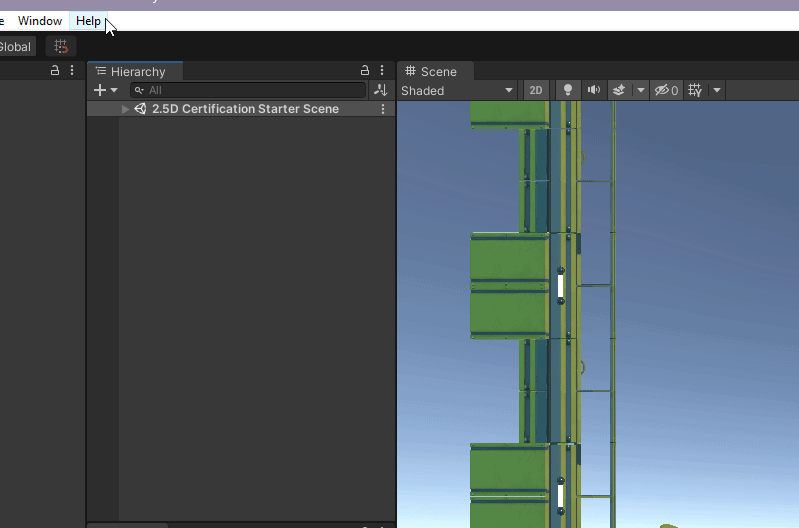Open left panel three-dot options menu
Viewport: 799px width, 528px height.
(72, 70)
